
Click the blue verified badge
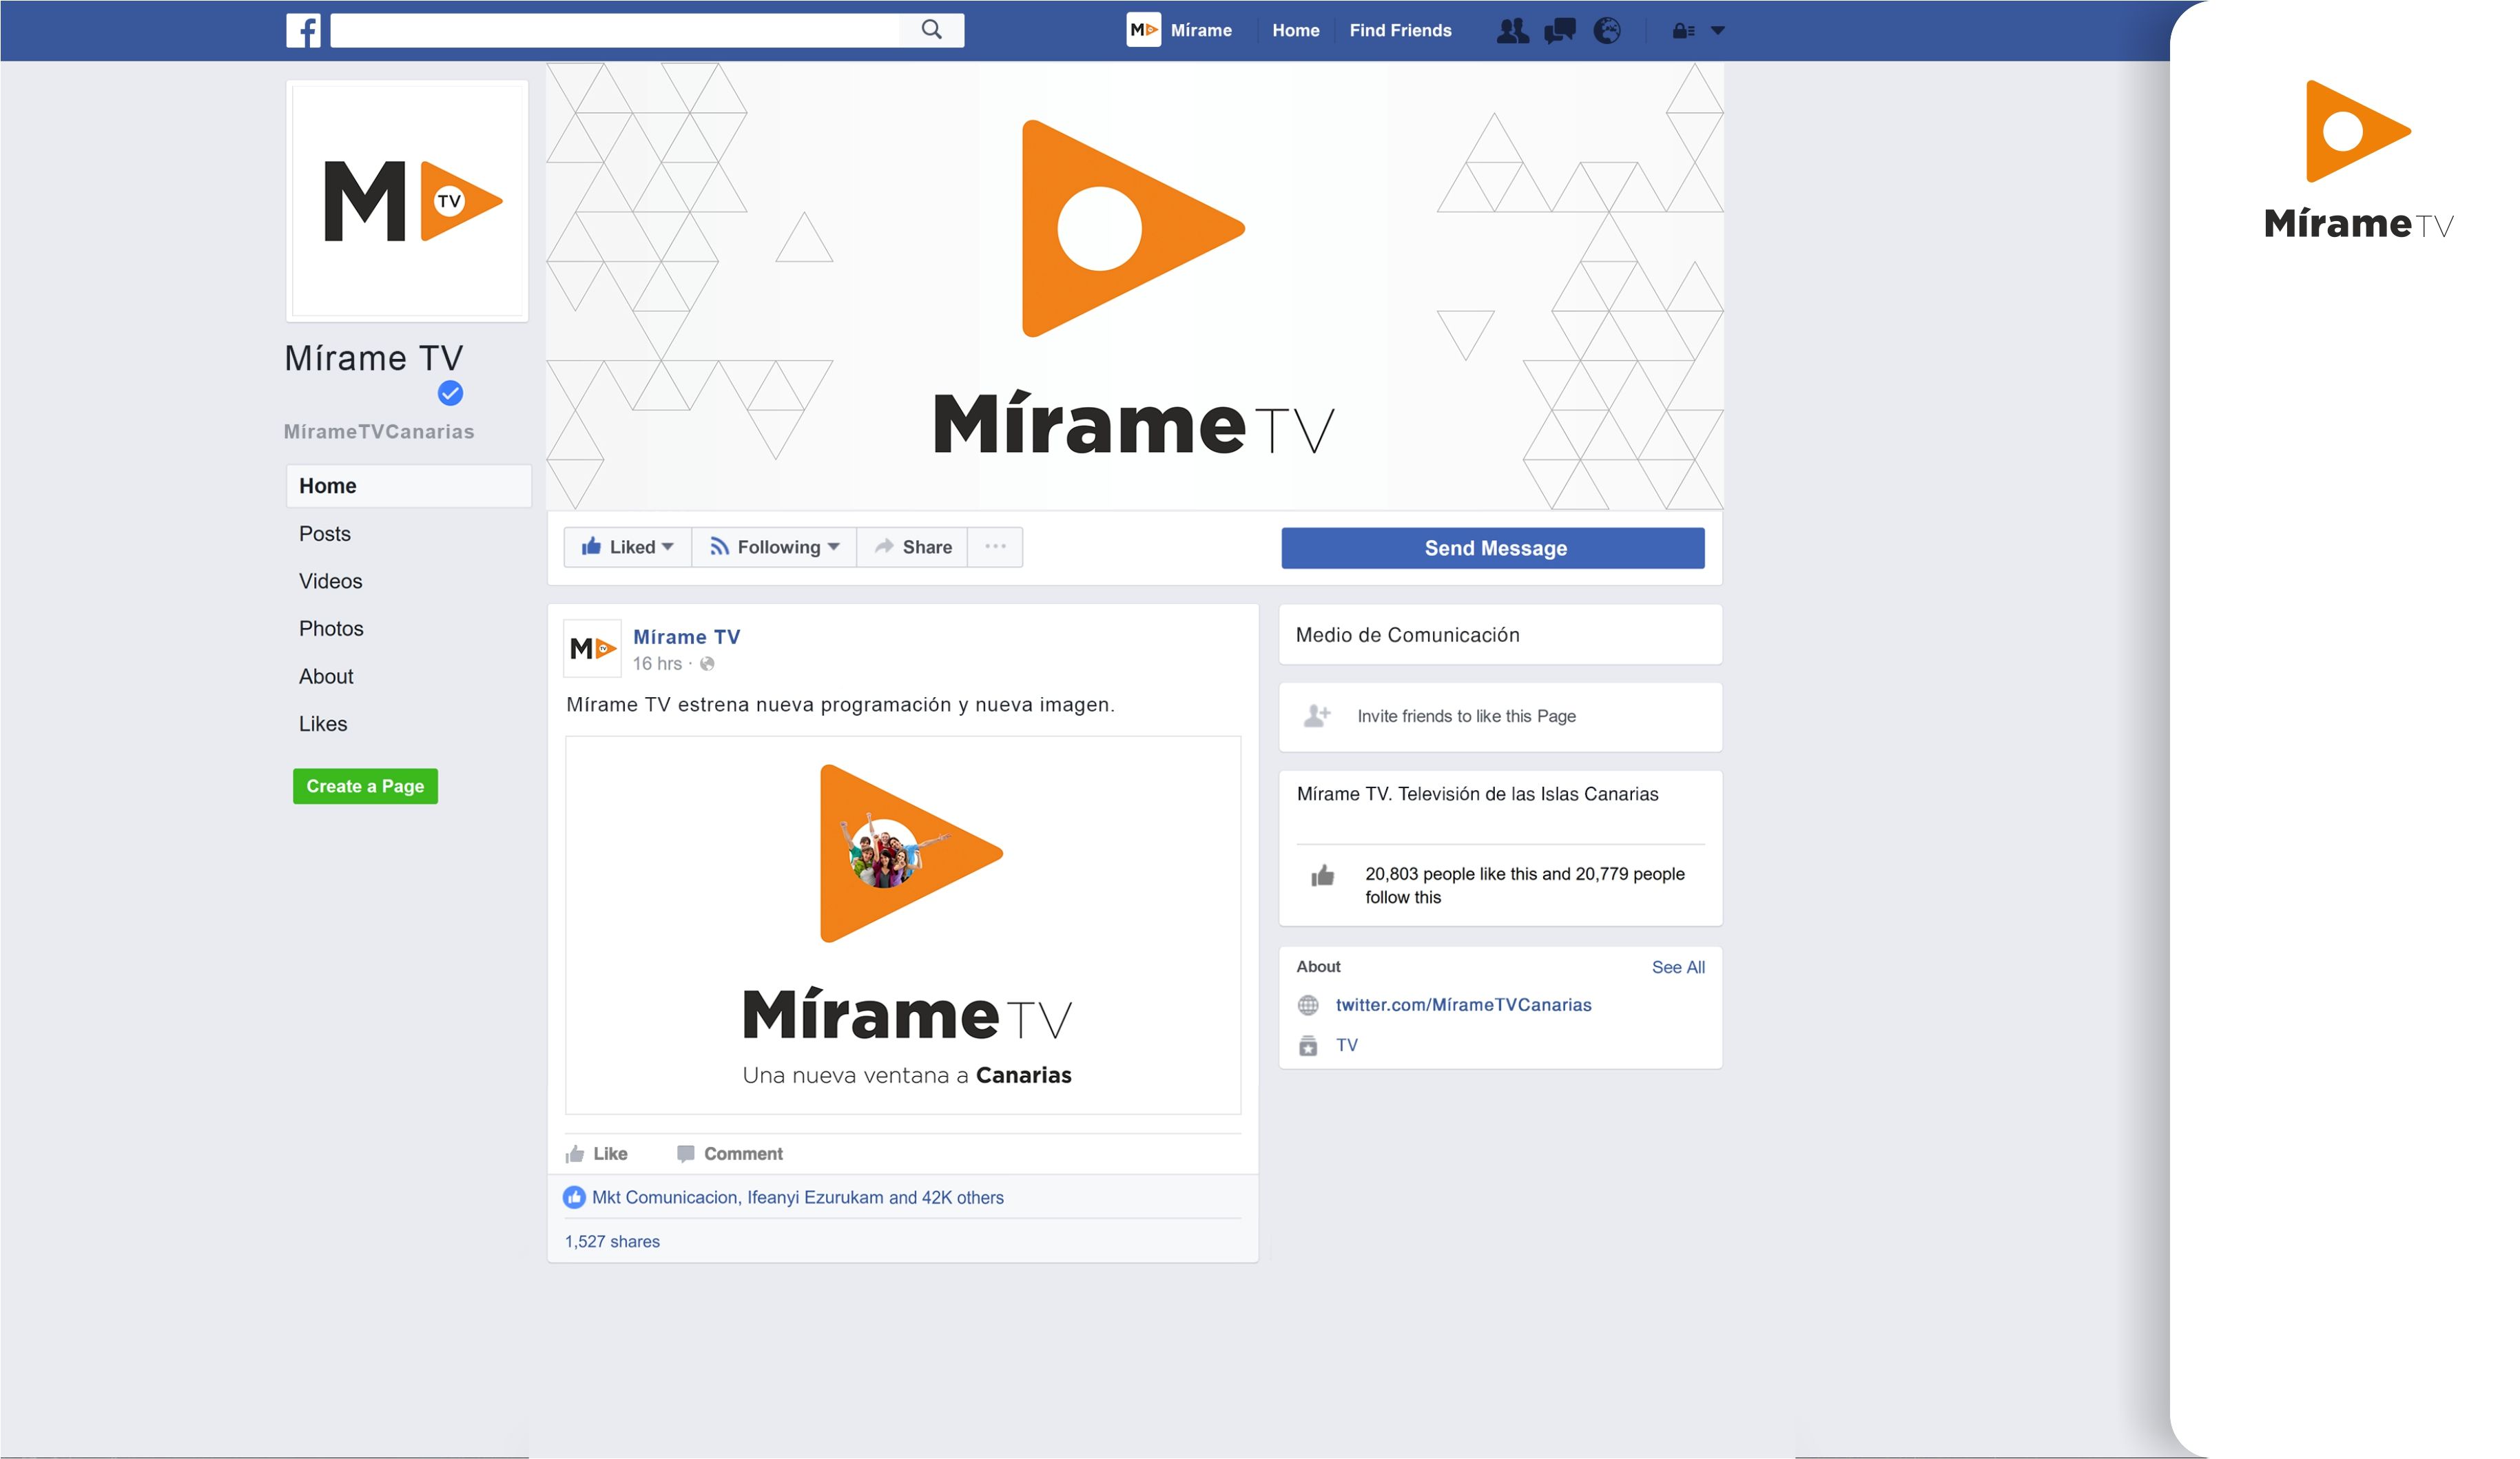coord(450,393)
